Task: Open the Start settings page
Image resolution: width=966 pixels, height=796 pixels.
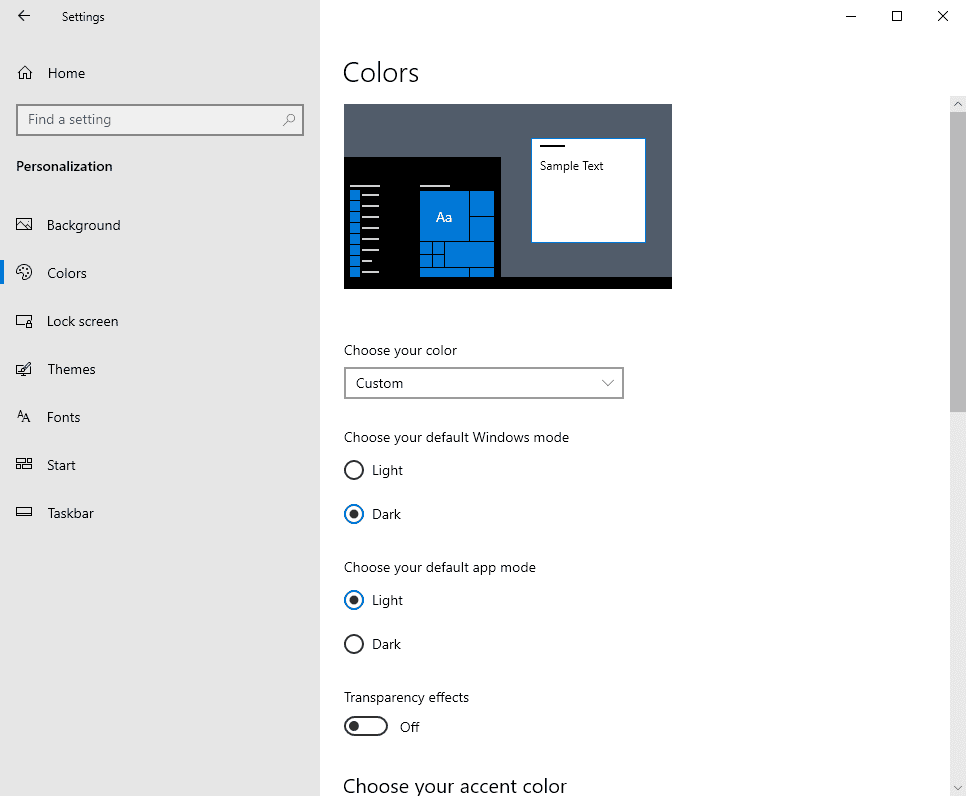Action: (160, 465)
